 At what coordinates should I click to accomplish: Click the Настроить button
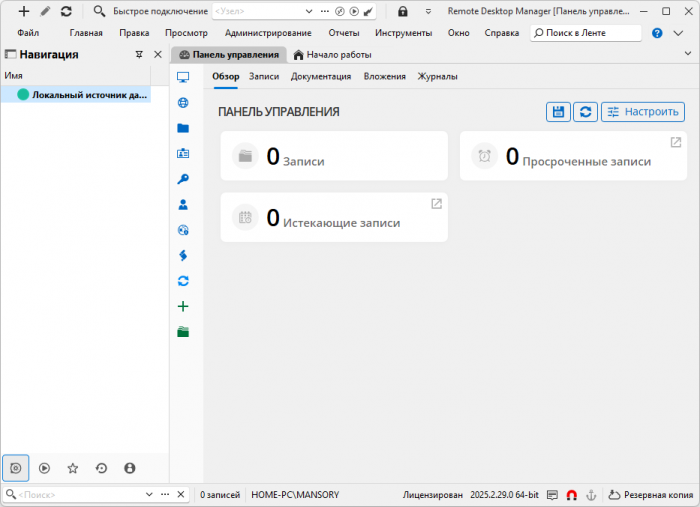click(643, 112)
